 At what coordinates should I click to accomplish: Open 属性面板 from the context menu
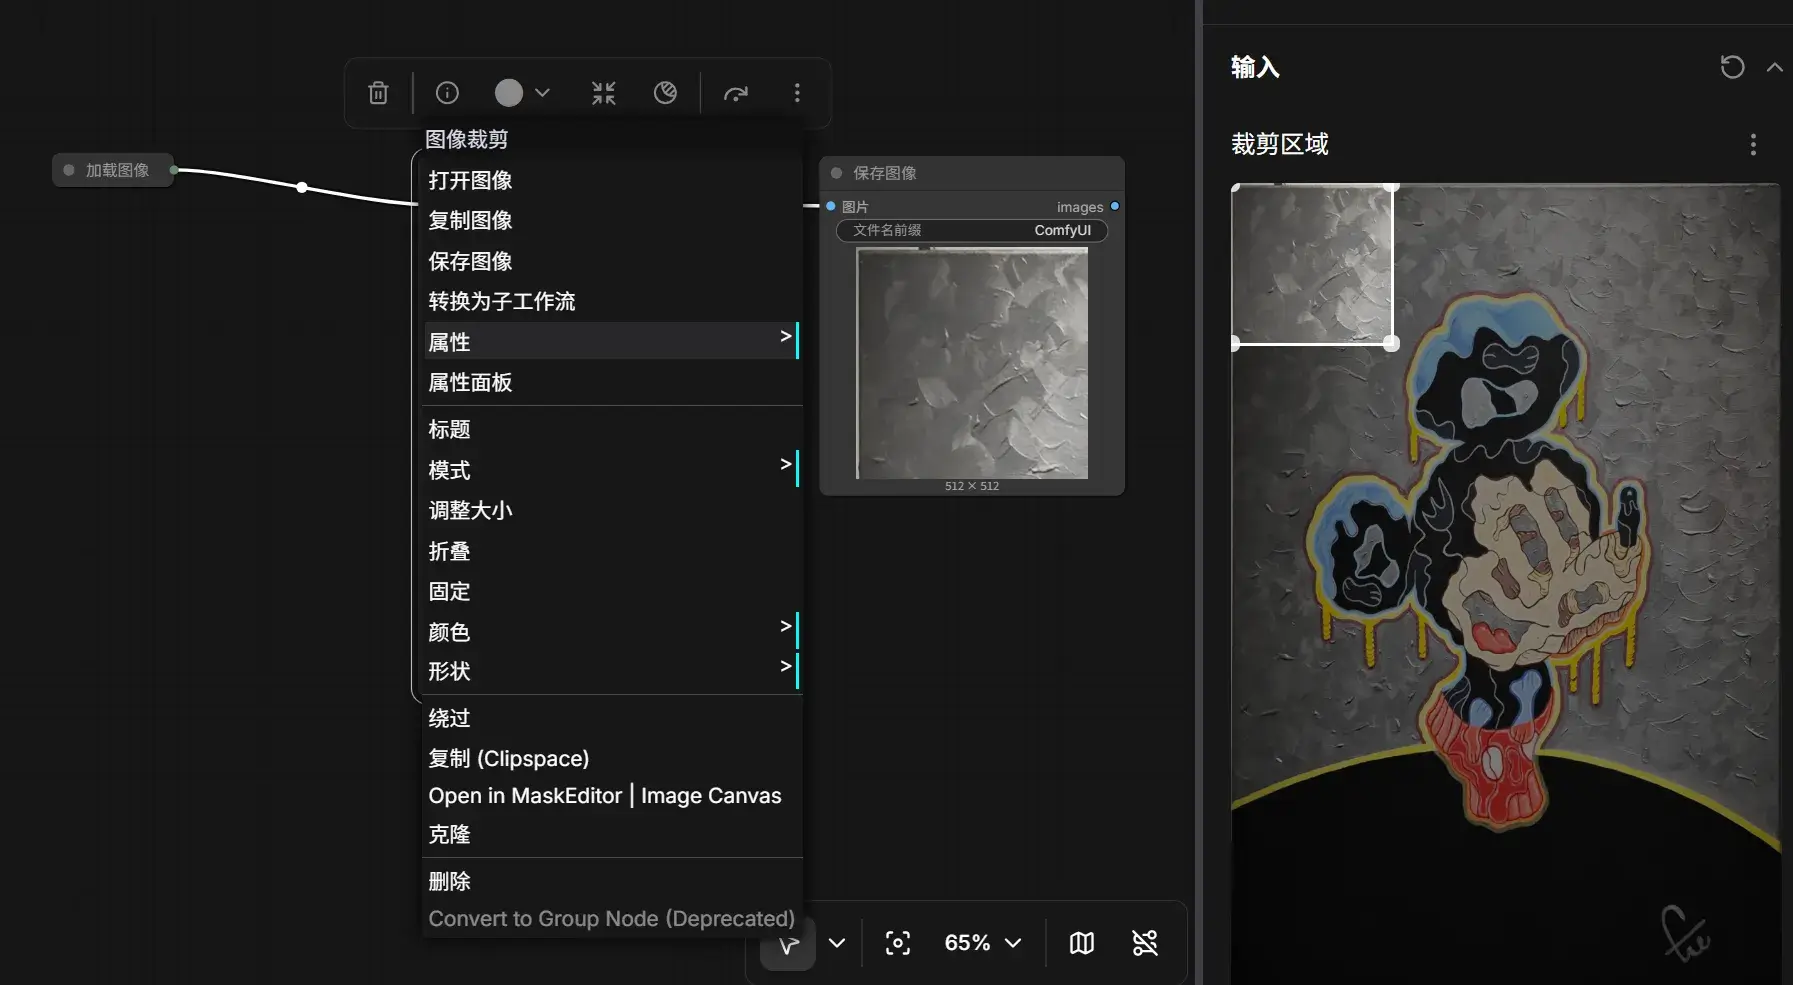tap(612, 382)
